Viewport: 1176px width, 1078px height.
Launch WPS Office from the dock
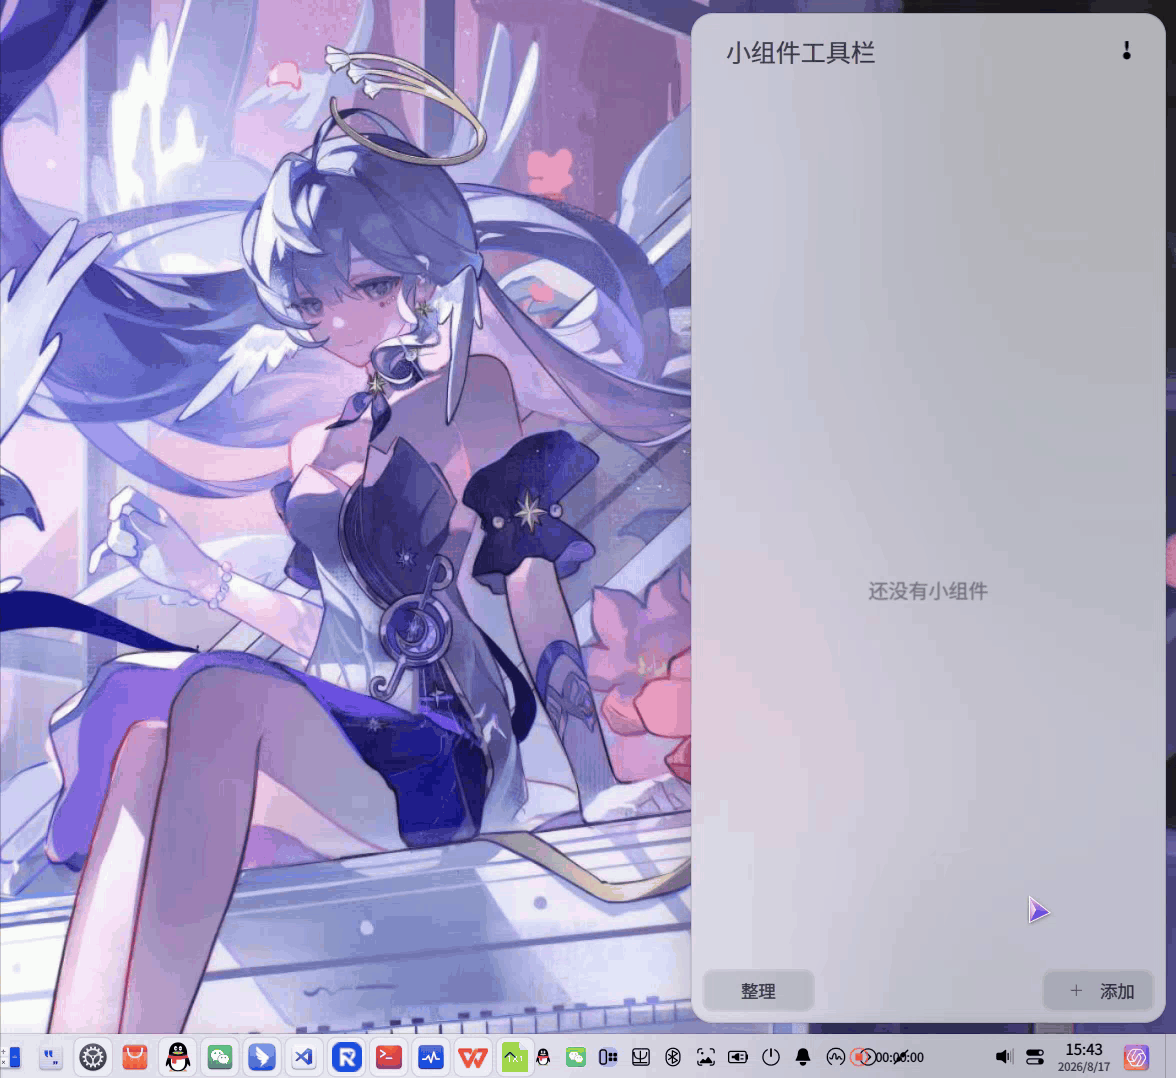click(x=472, y=1057)
